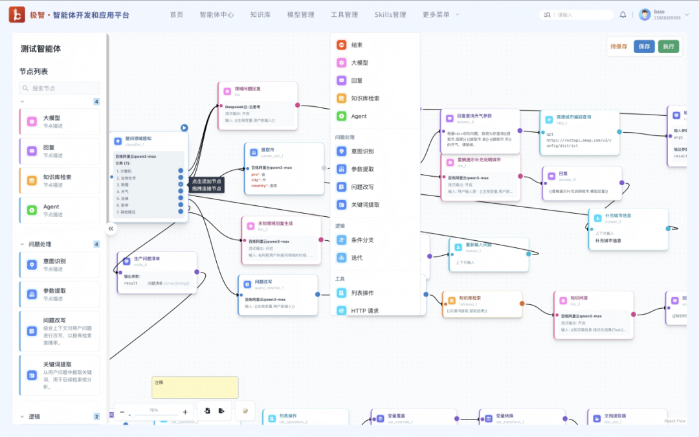699x437 pixels.
Task: Switch to the 模型管理 nav tab
Action: (x=301, y=15)
